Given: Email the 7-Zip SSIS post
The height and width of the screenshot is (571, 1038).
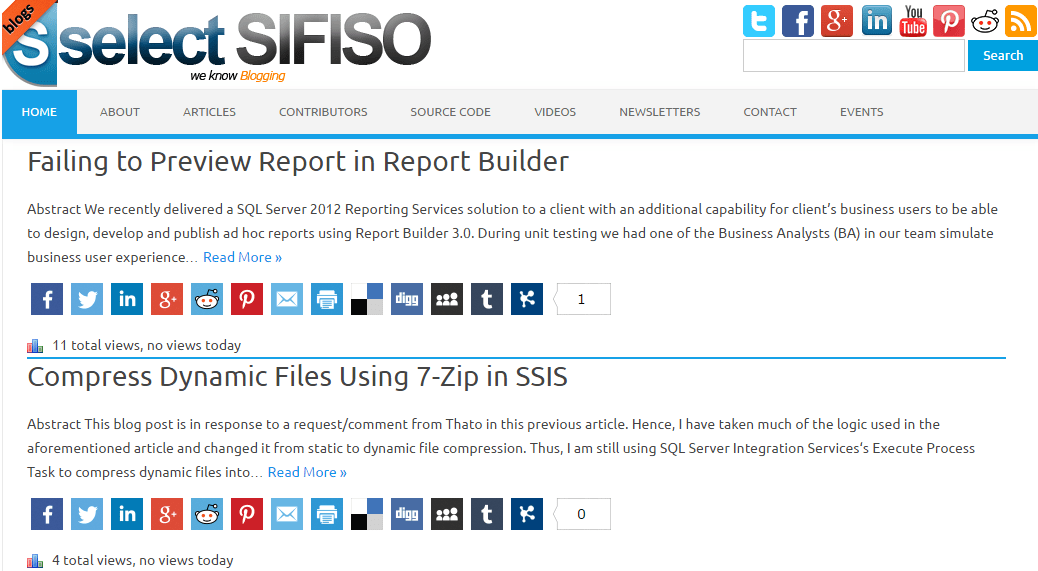Looking at the screenshot, I should click(x=287, y=514).
